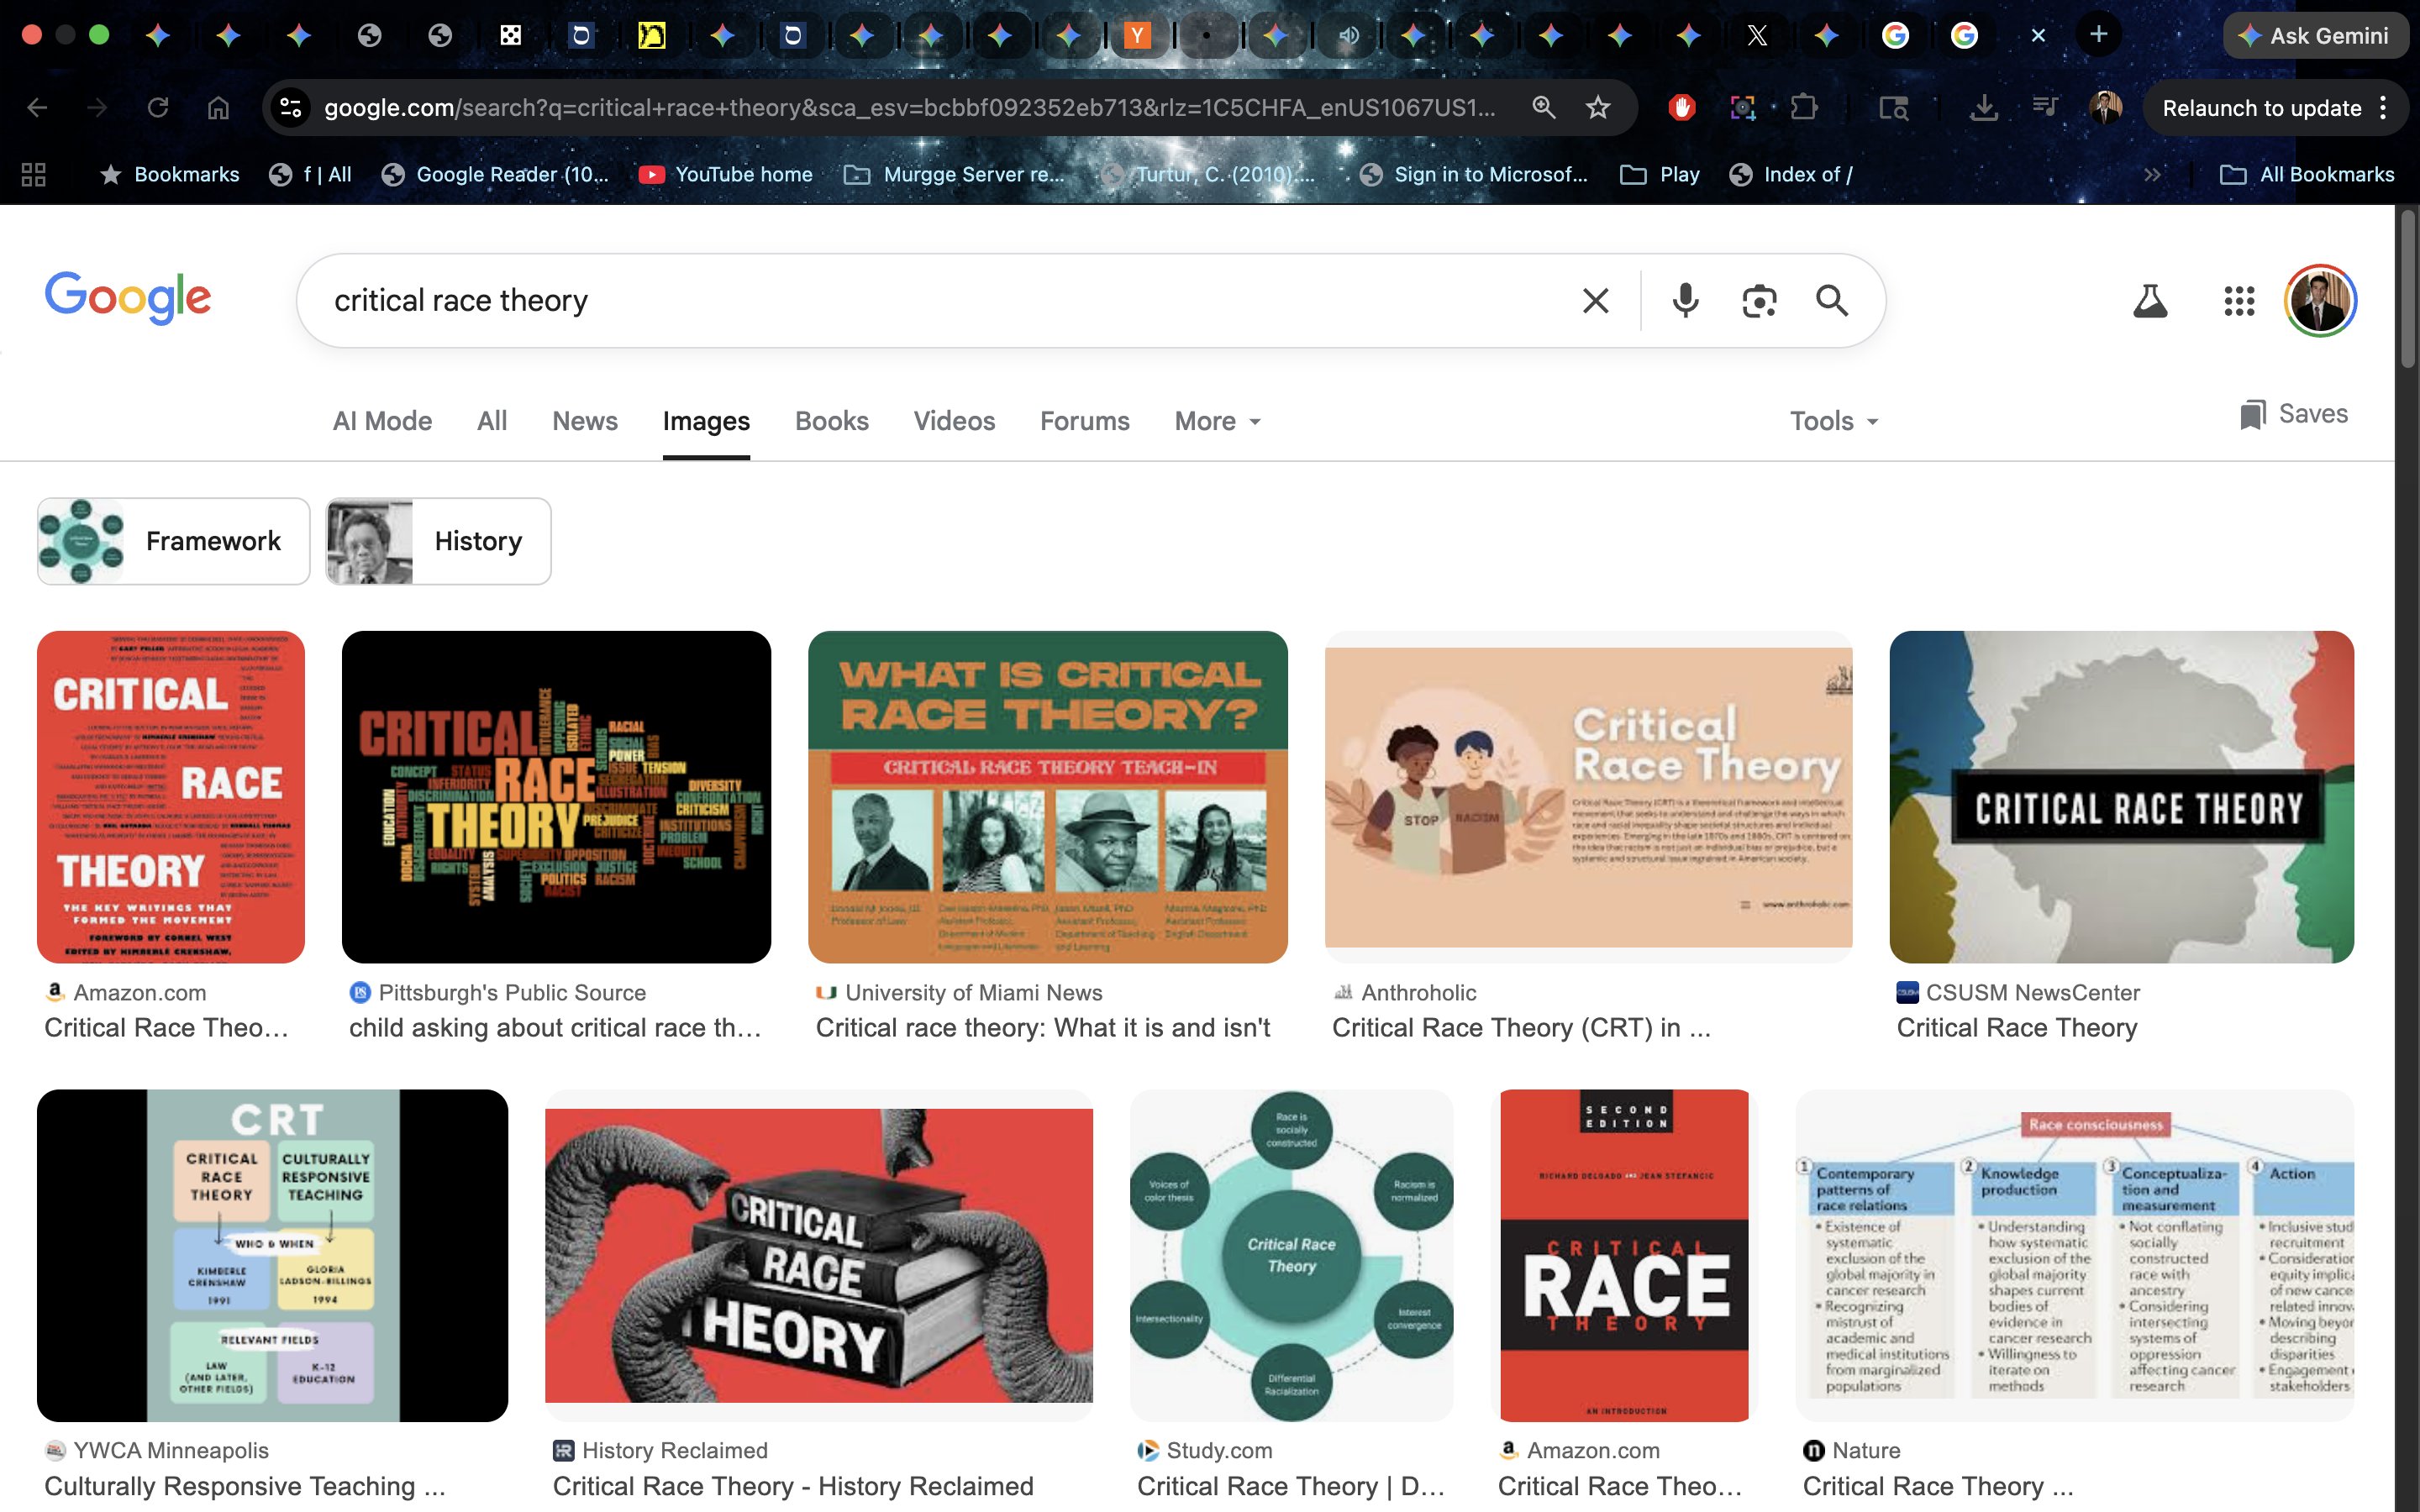2420x1512 pixels.
Task: Open the CSUSM NewsCenter image result
Action: pos(2120,797)
